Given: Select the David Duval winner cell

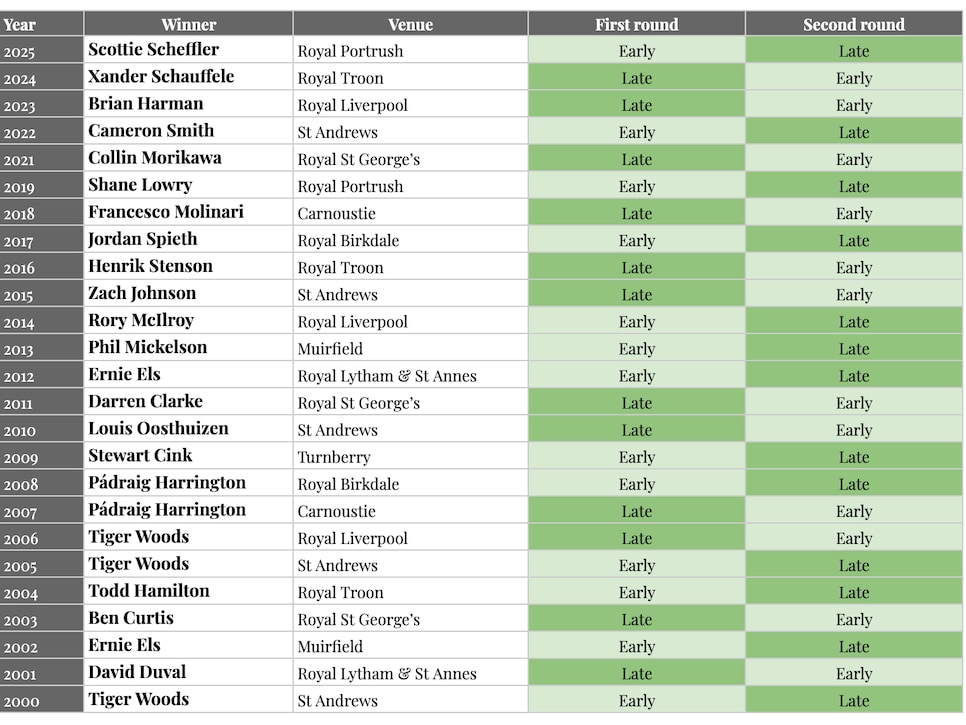Looking at the screenshot, I should pyautogui.click(x=189, y=673).
